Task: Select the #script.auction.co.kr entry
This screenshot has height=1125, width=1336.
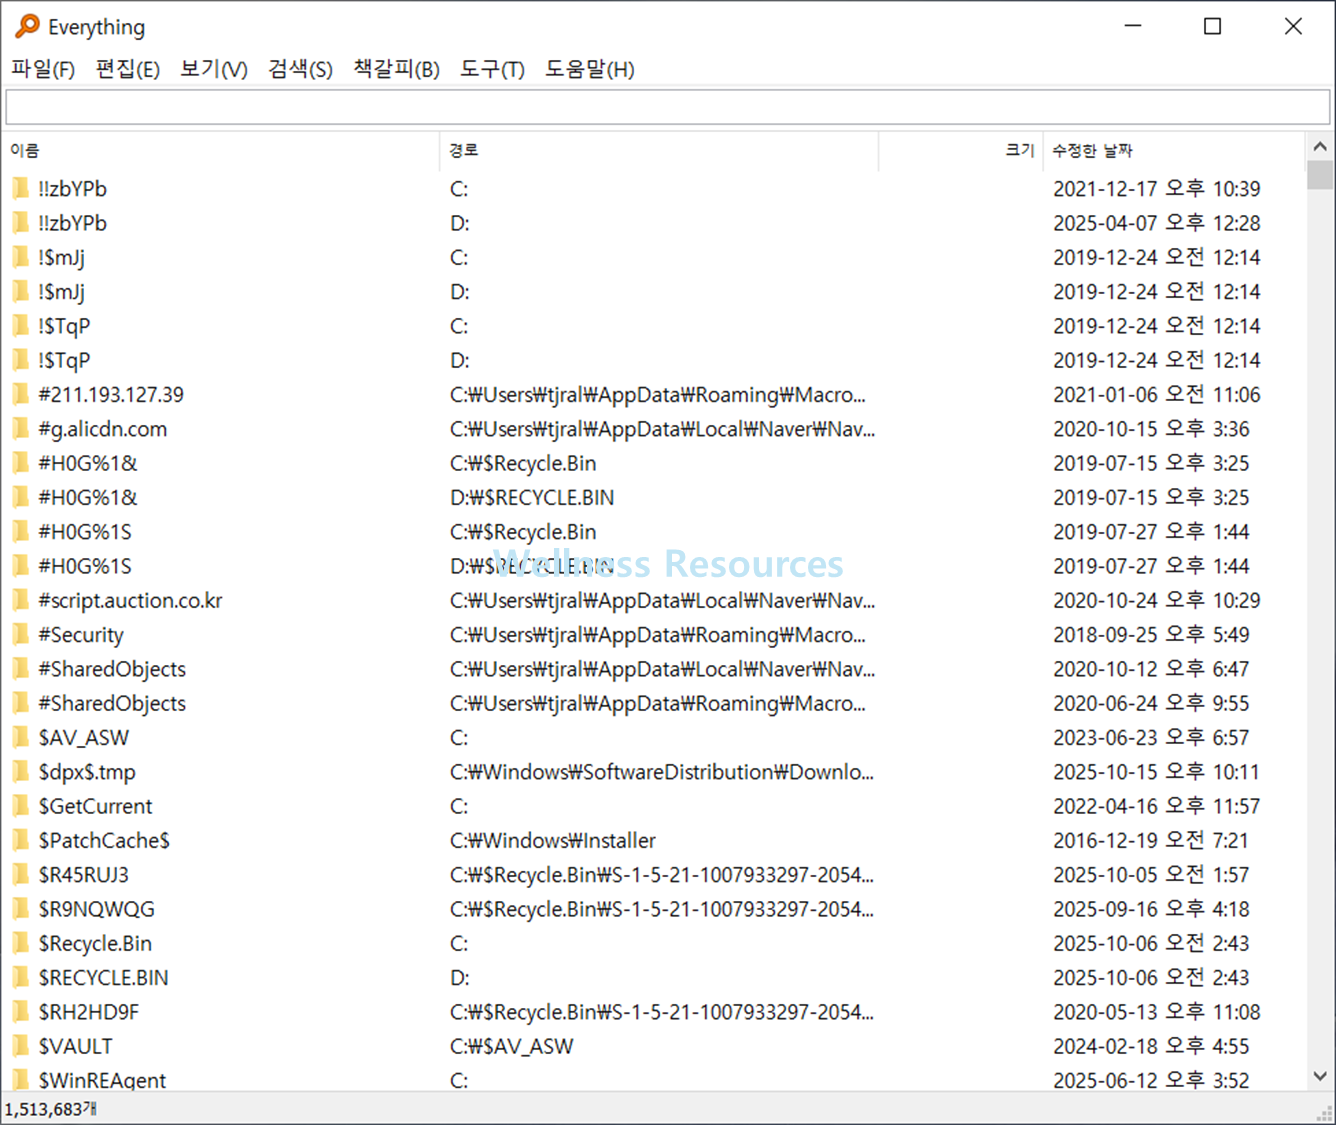Action: coord(130,601)
